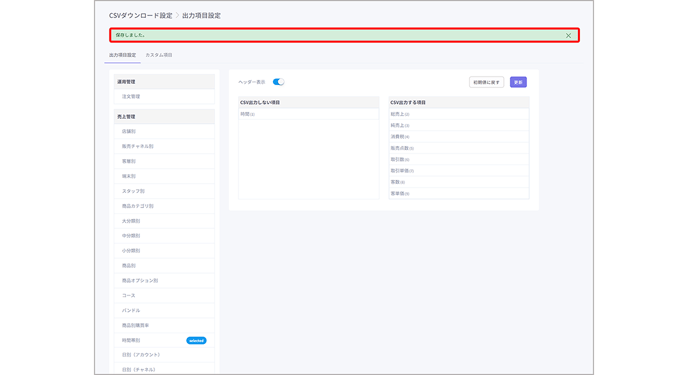The width and height of the screenshot is (688, 375).
Task: Open CSVダウンロード設定 breadcrumb link
Action: (140, 15)
